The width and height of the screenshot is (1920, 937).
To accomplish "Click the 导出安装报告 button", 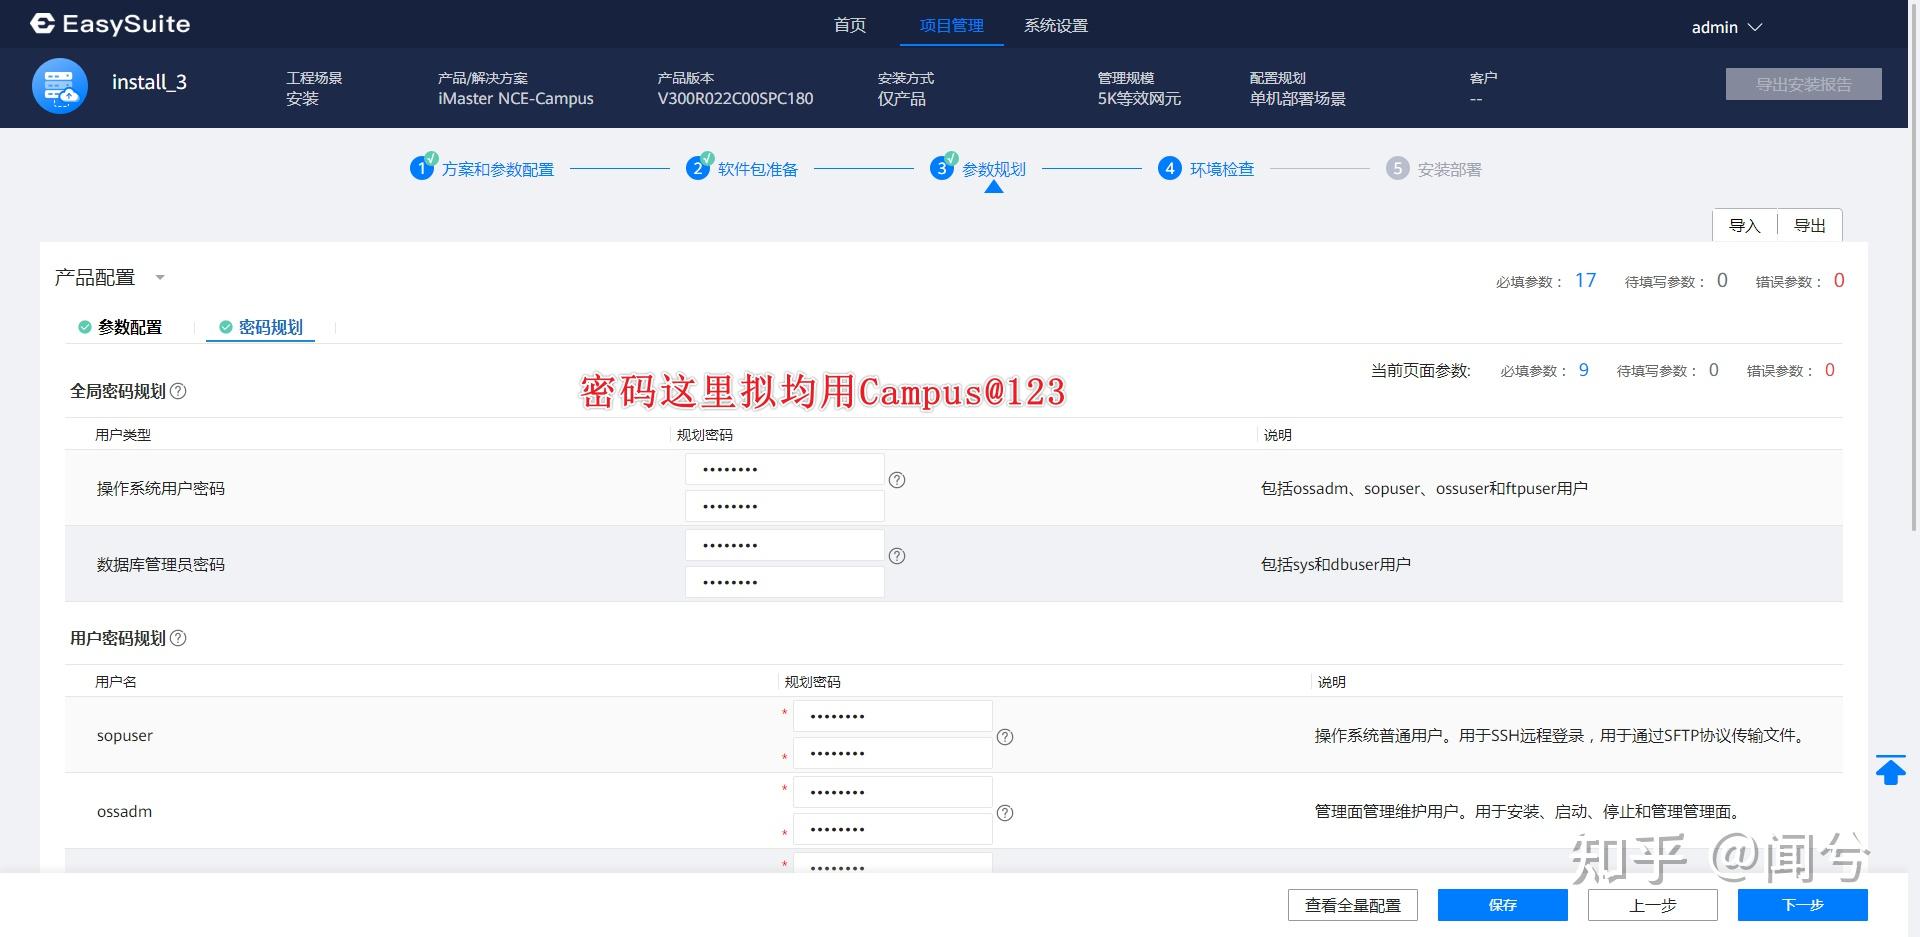I will (x=1803, y=84).
